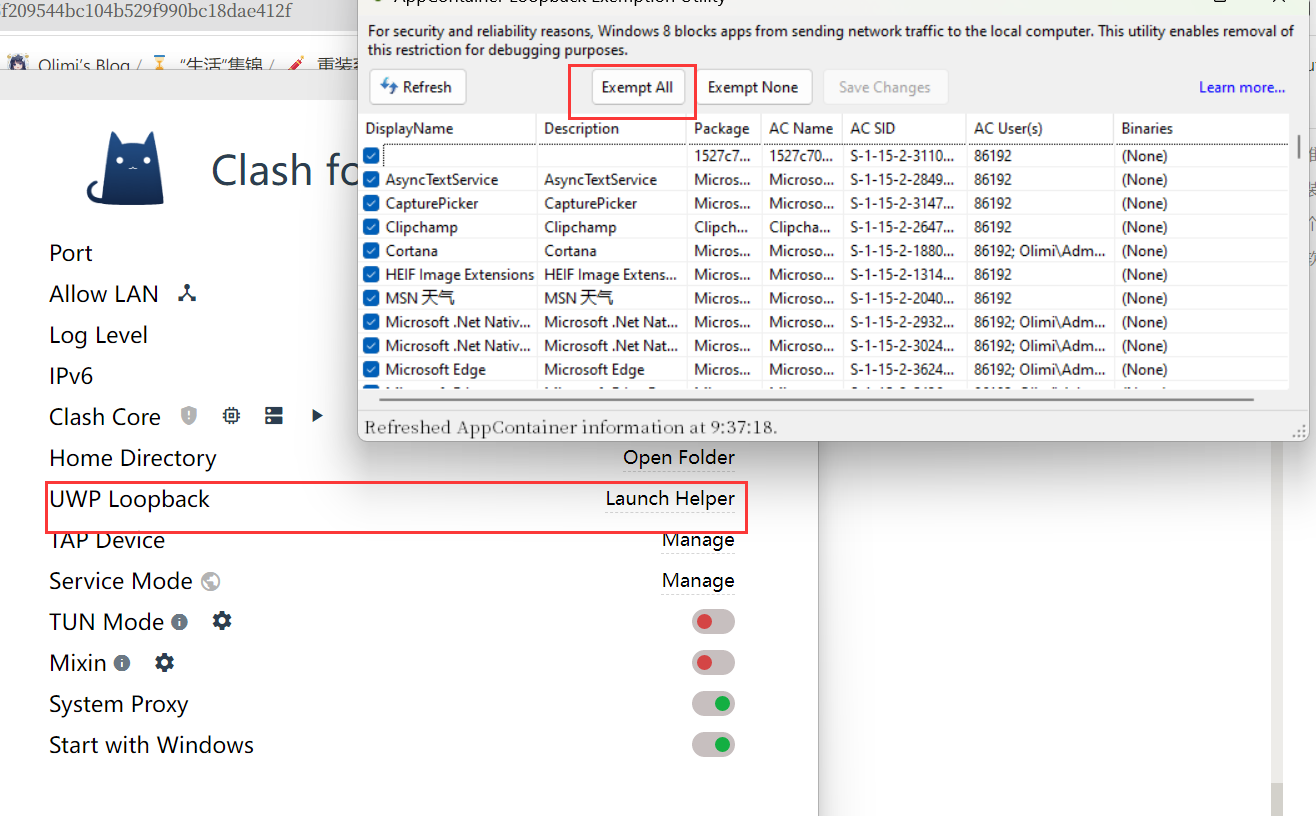1316x816 pixels.
Task: Click the chip icon beside Clash Core
Action: pyautogui.click(x=231, y=415)
